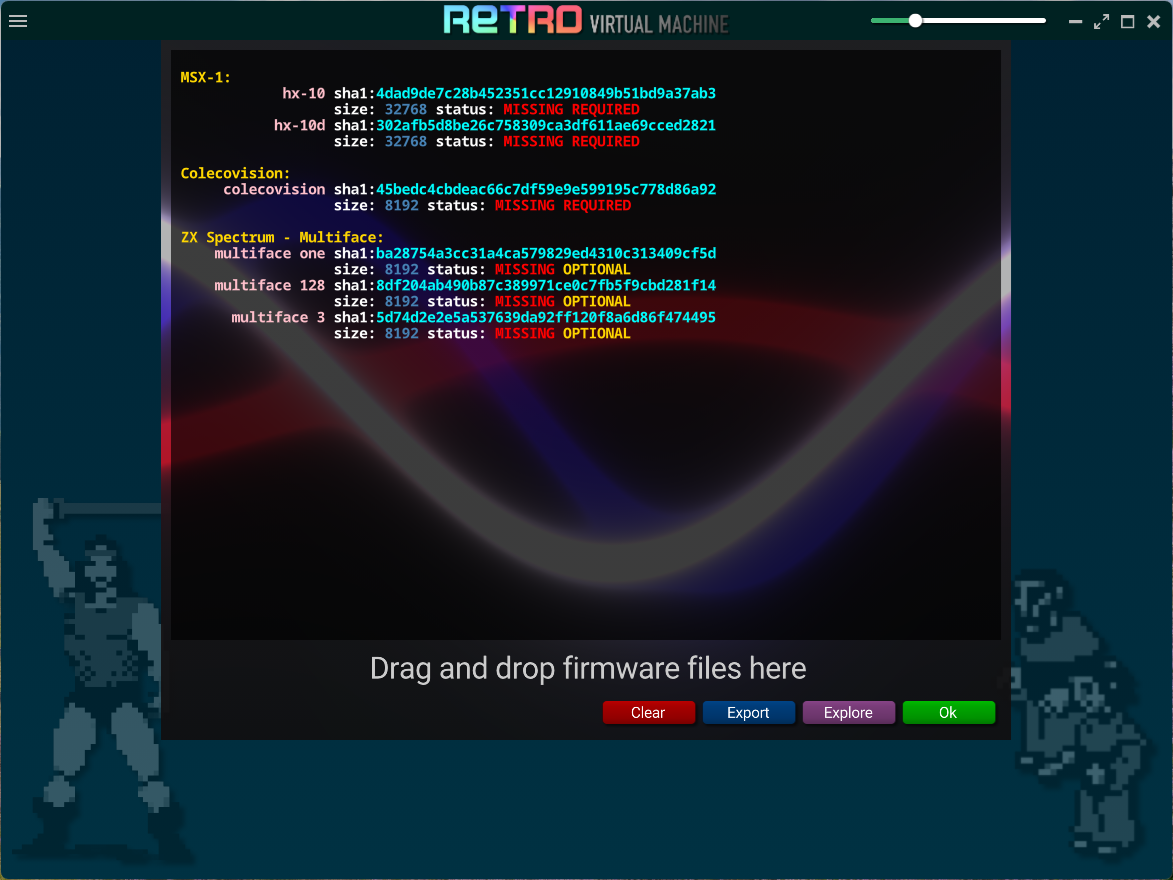Select the 'ZX Spectrum - Multiface:' heading
This screenshot has width=1173, height=880.
282,237
